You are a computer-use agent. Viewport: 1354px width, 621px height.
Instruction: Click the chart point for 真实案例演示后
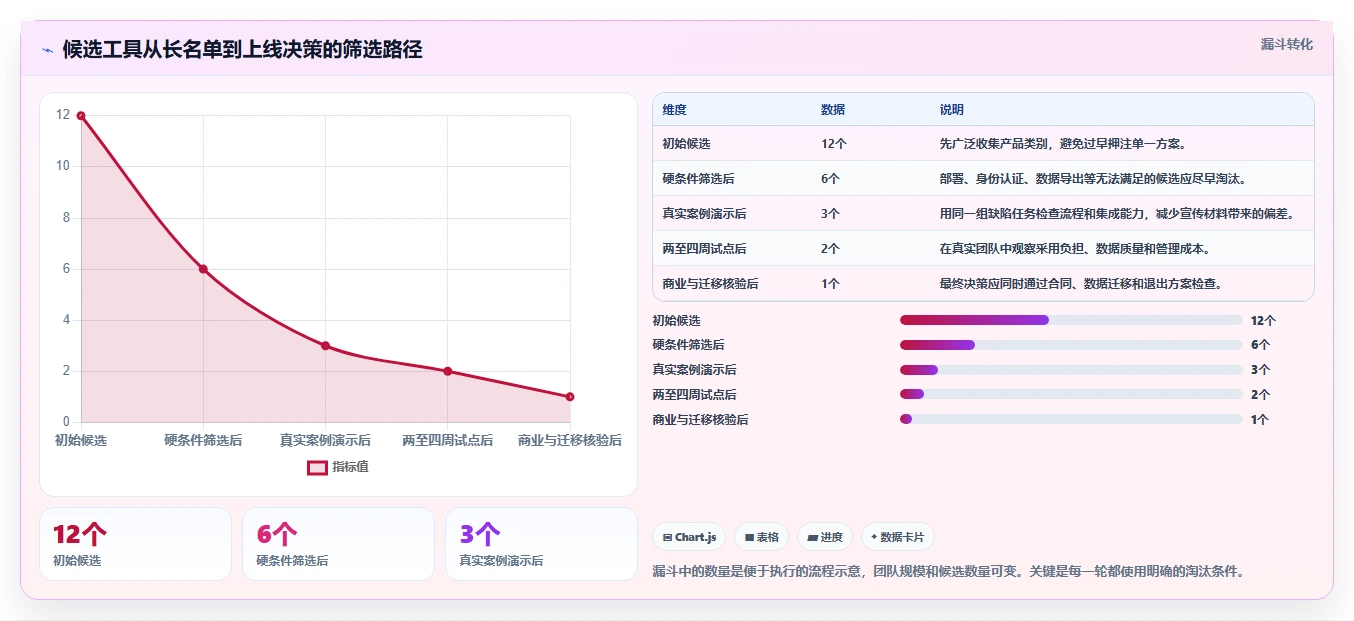(x=325, y=346)
